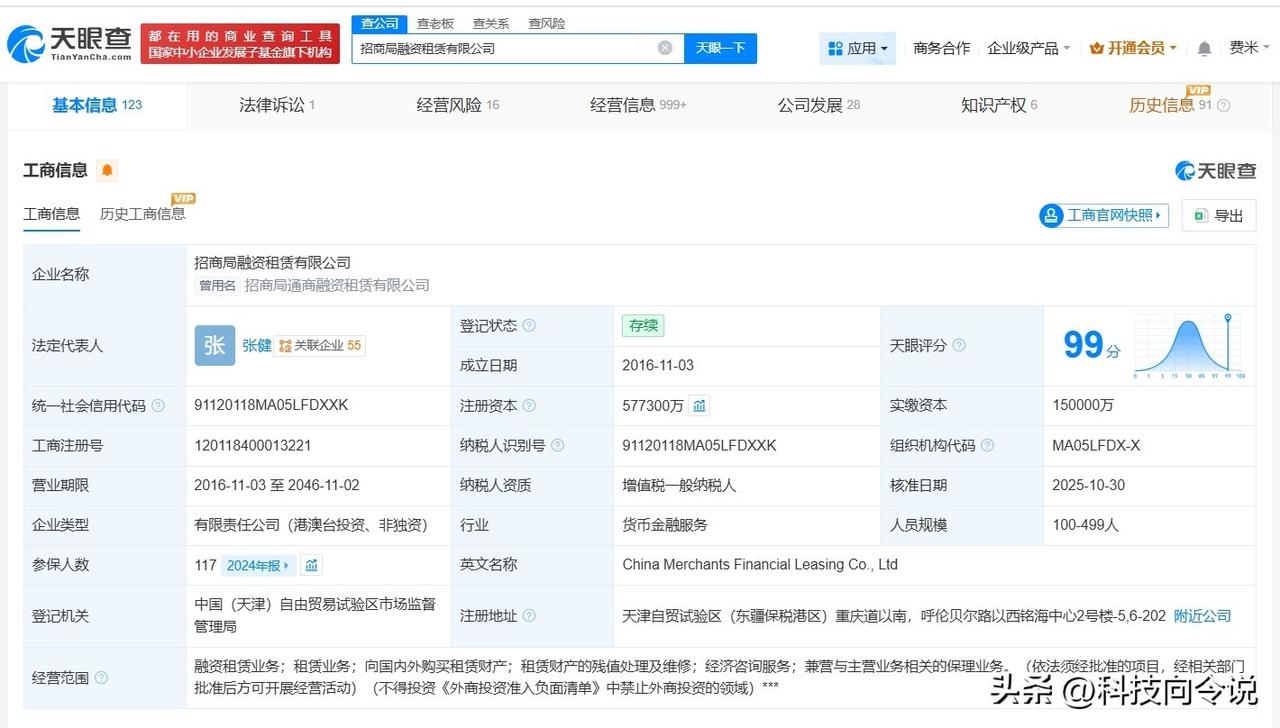
Task: Click the 人员规模 value 100-499人
Action: coord(1085,525)
